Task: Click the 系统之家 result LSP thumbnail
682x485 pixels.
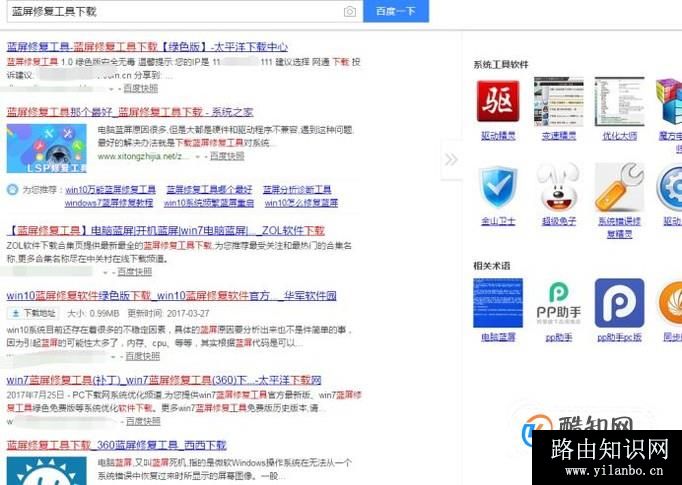Action: [x=47, y=148]
